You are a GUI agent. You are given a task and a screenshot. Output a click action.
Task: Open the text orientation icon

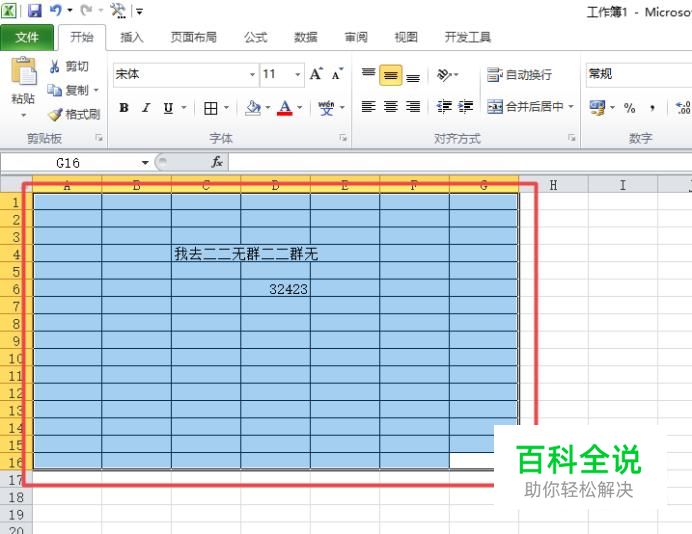coord(444,75)
